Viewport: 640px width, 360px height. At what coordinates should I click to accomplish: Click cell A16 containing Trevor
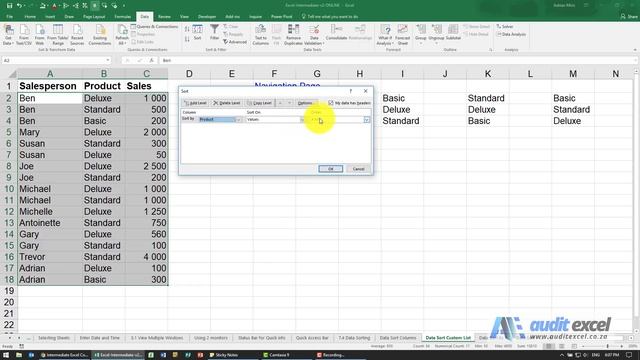tap(50, 257)
